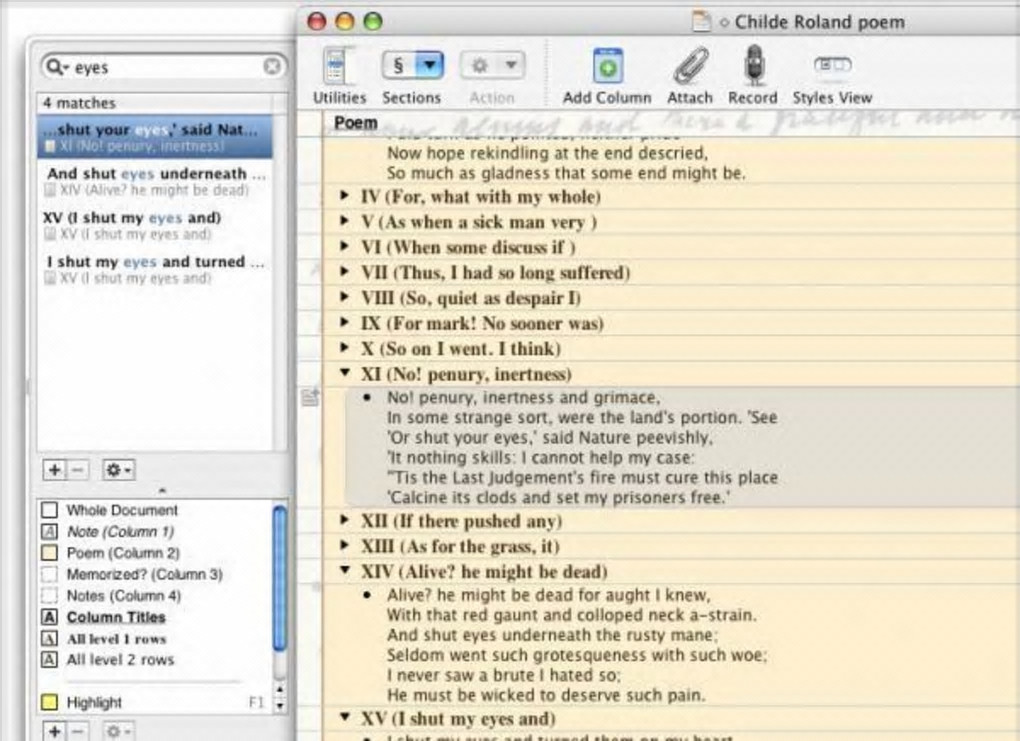Image resolution: width=1020 pixels, height=741 pixels.
Task: Select All level 2 rows style
Action: 120,660
